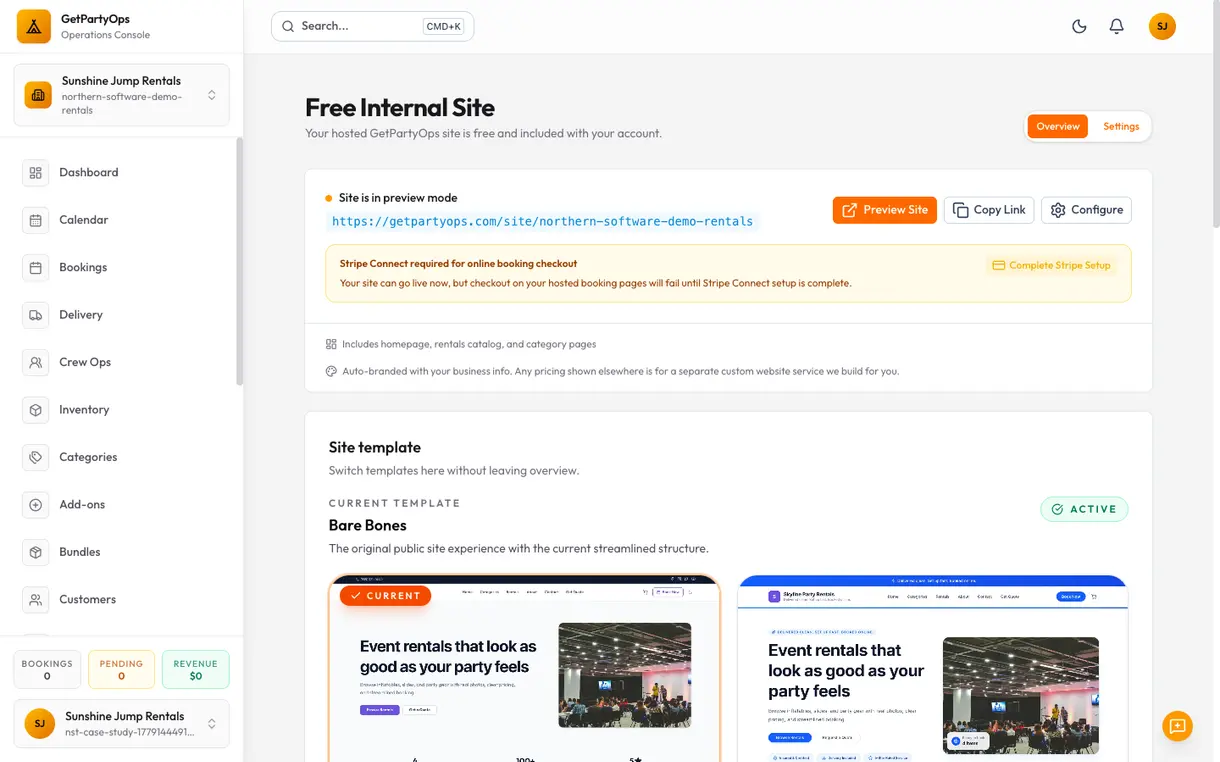Click the Delivery truck icon
The width and height of the screenshot is (1220, 762).
36,315
